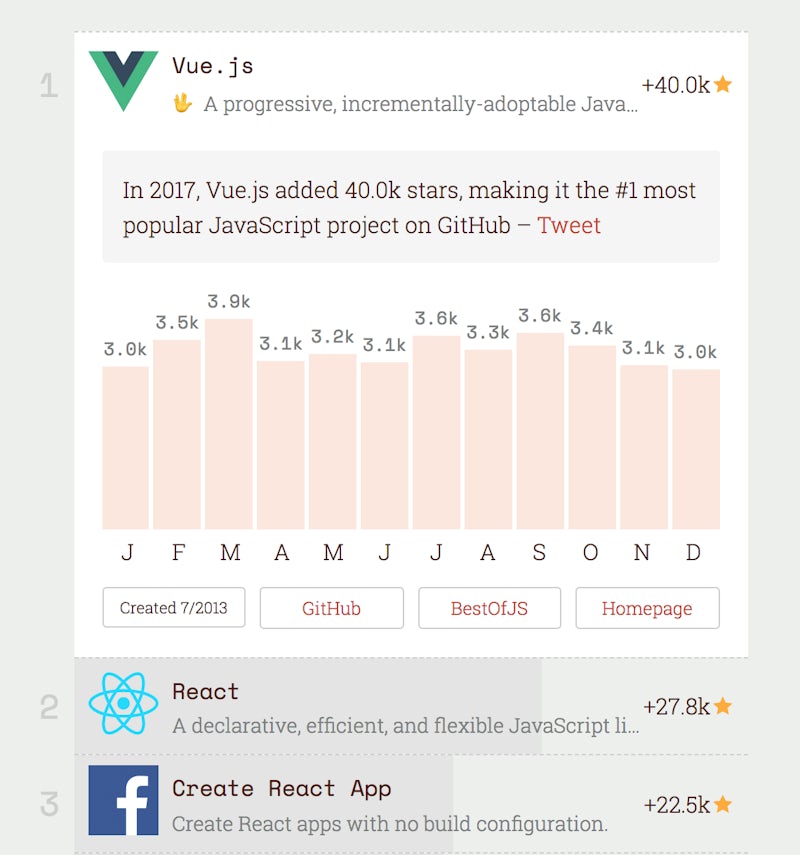Click the star icon beside +27.8k
Viewport: 800px width, 855px height.
[723, 707]
